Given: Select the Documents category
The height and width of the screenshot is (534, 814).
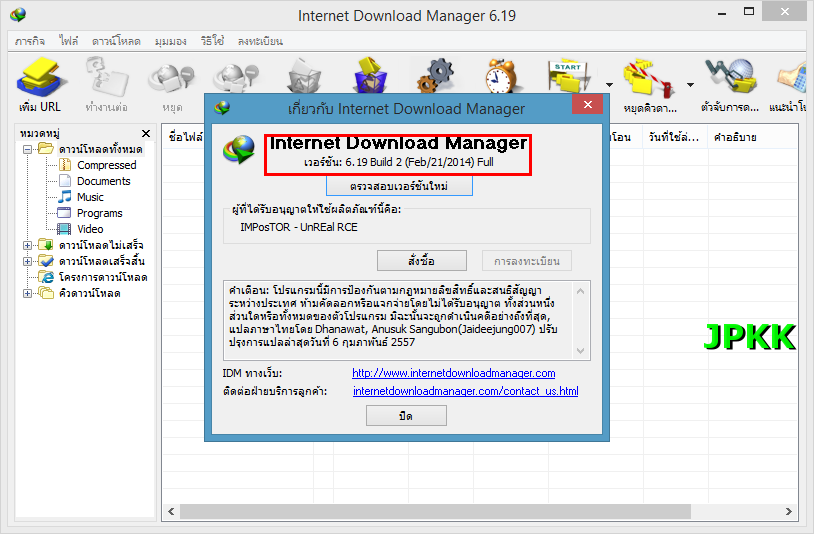Looking at the screenshot, I should pyautogui.click(x=103, y=181).
